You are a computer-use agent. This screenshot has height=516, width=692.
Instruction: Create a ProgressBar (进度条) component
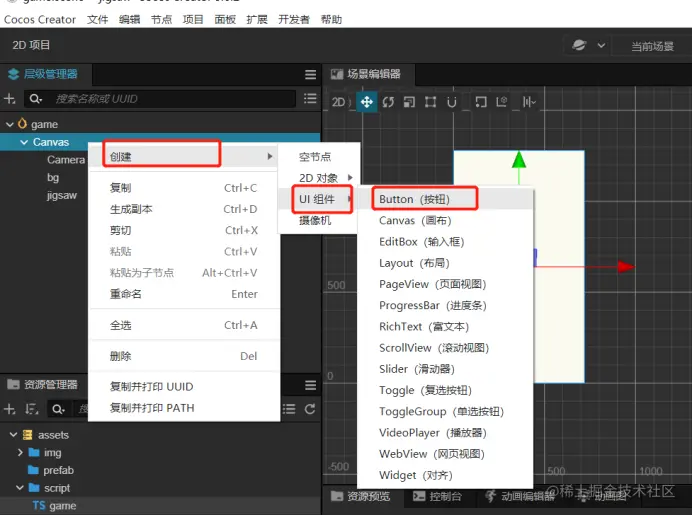445,305
